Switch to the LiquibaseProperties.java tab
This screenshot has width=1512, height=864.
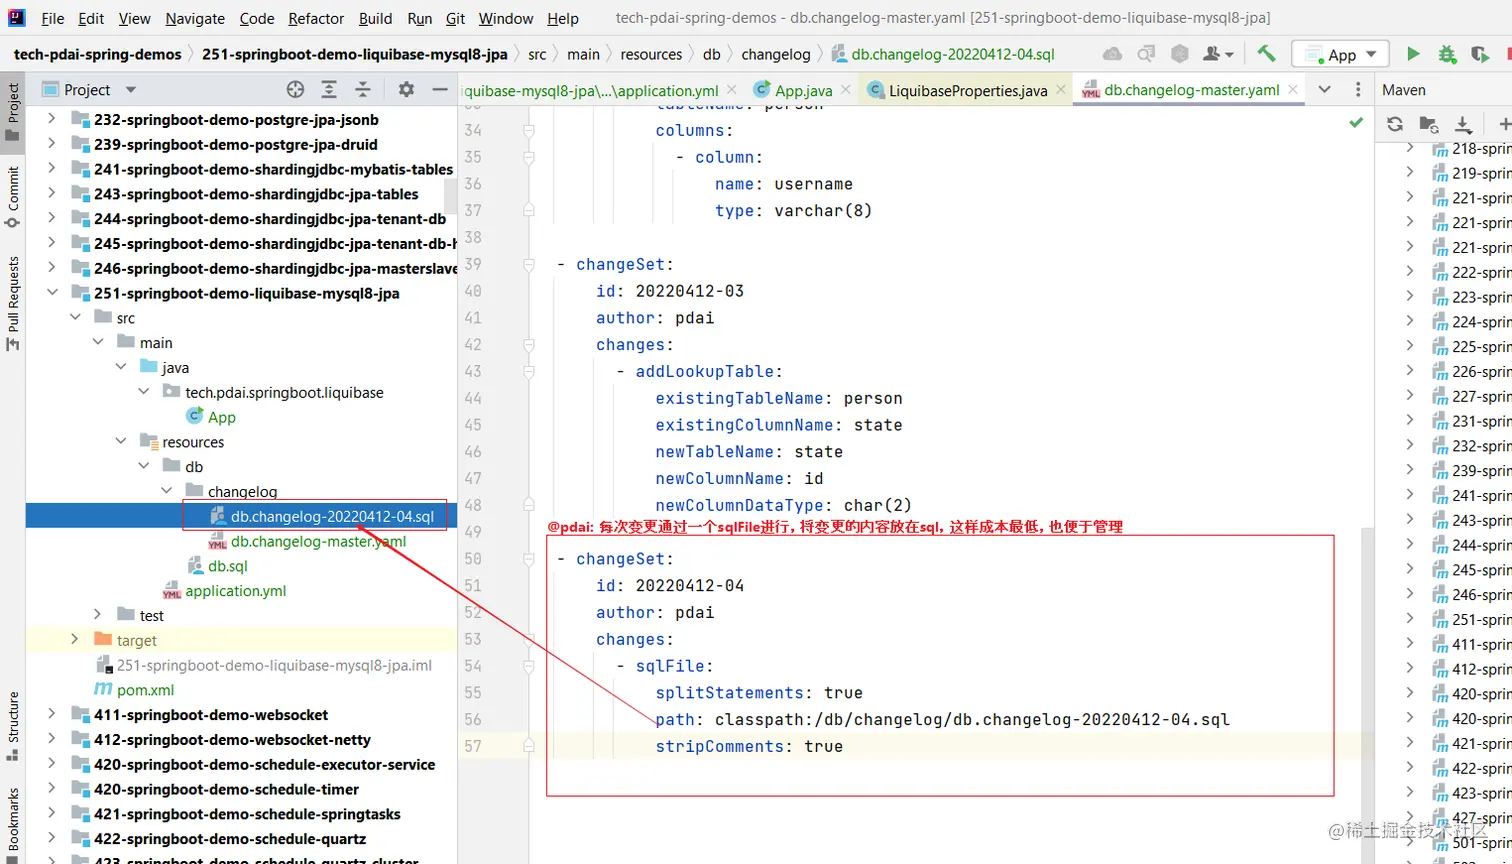[968, 90]
